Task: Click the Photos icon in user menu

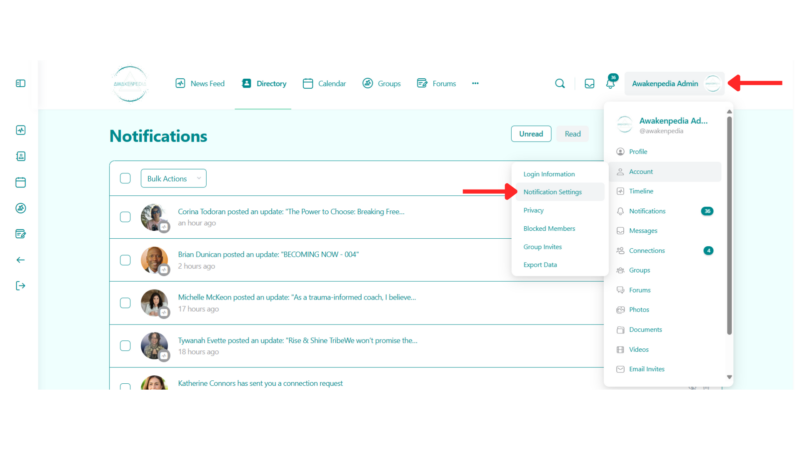Action: (x=620, y=310)
